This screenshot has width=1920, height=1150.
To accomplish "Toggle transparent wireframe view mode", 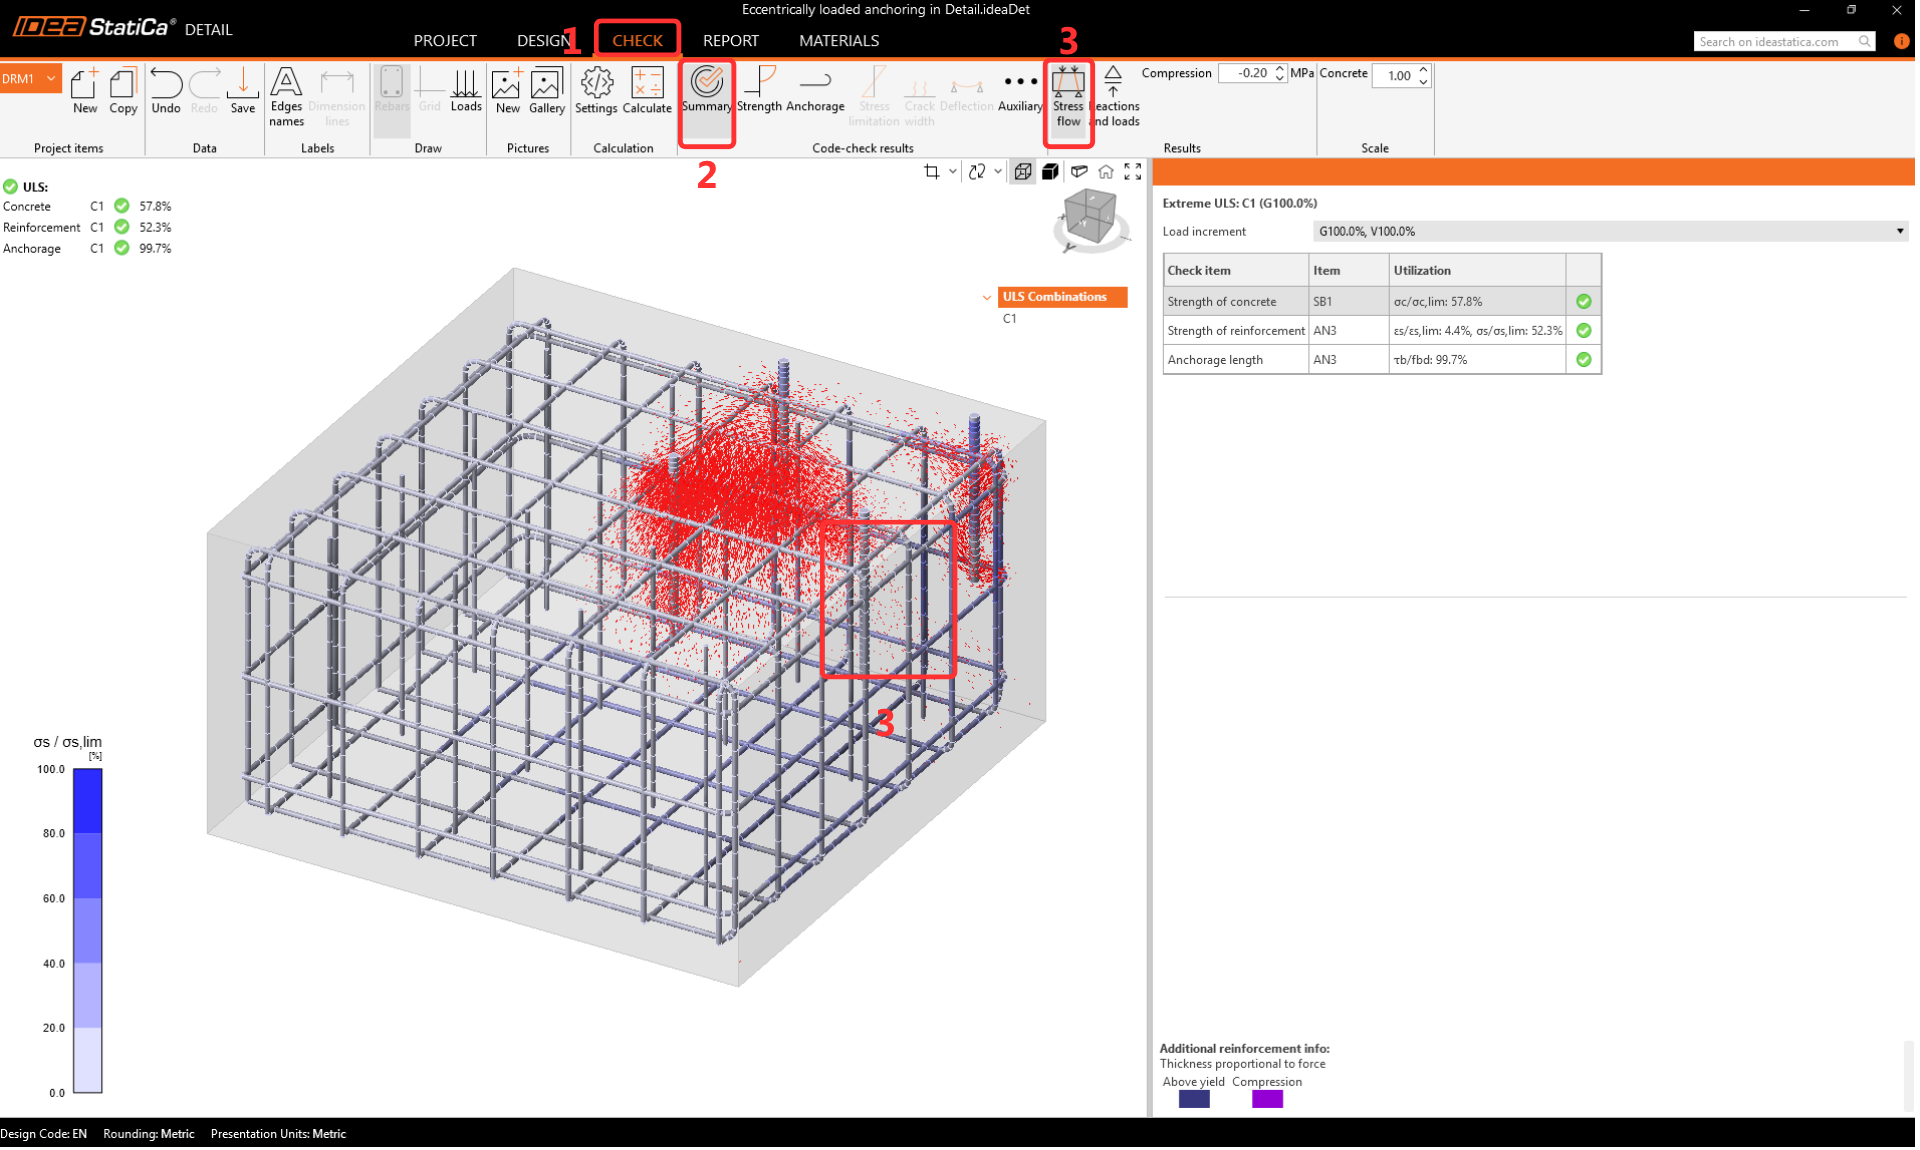I will pos(1023,172).
